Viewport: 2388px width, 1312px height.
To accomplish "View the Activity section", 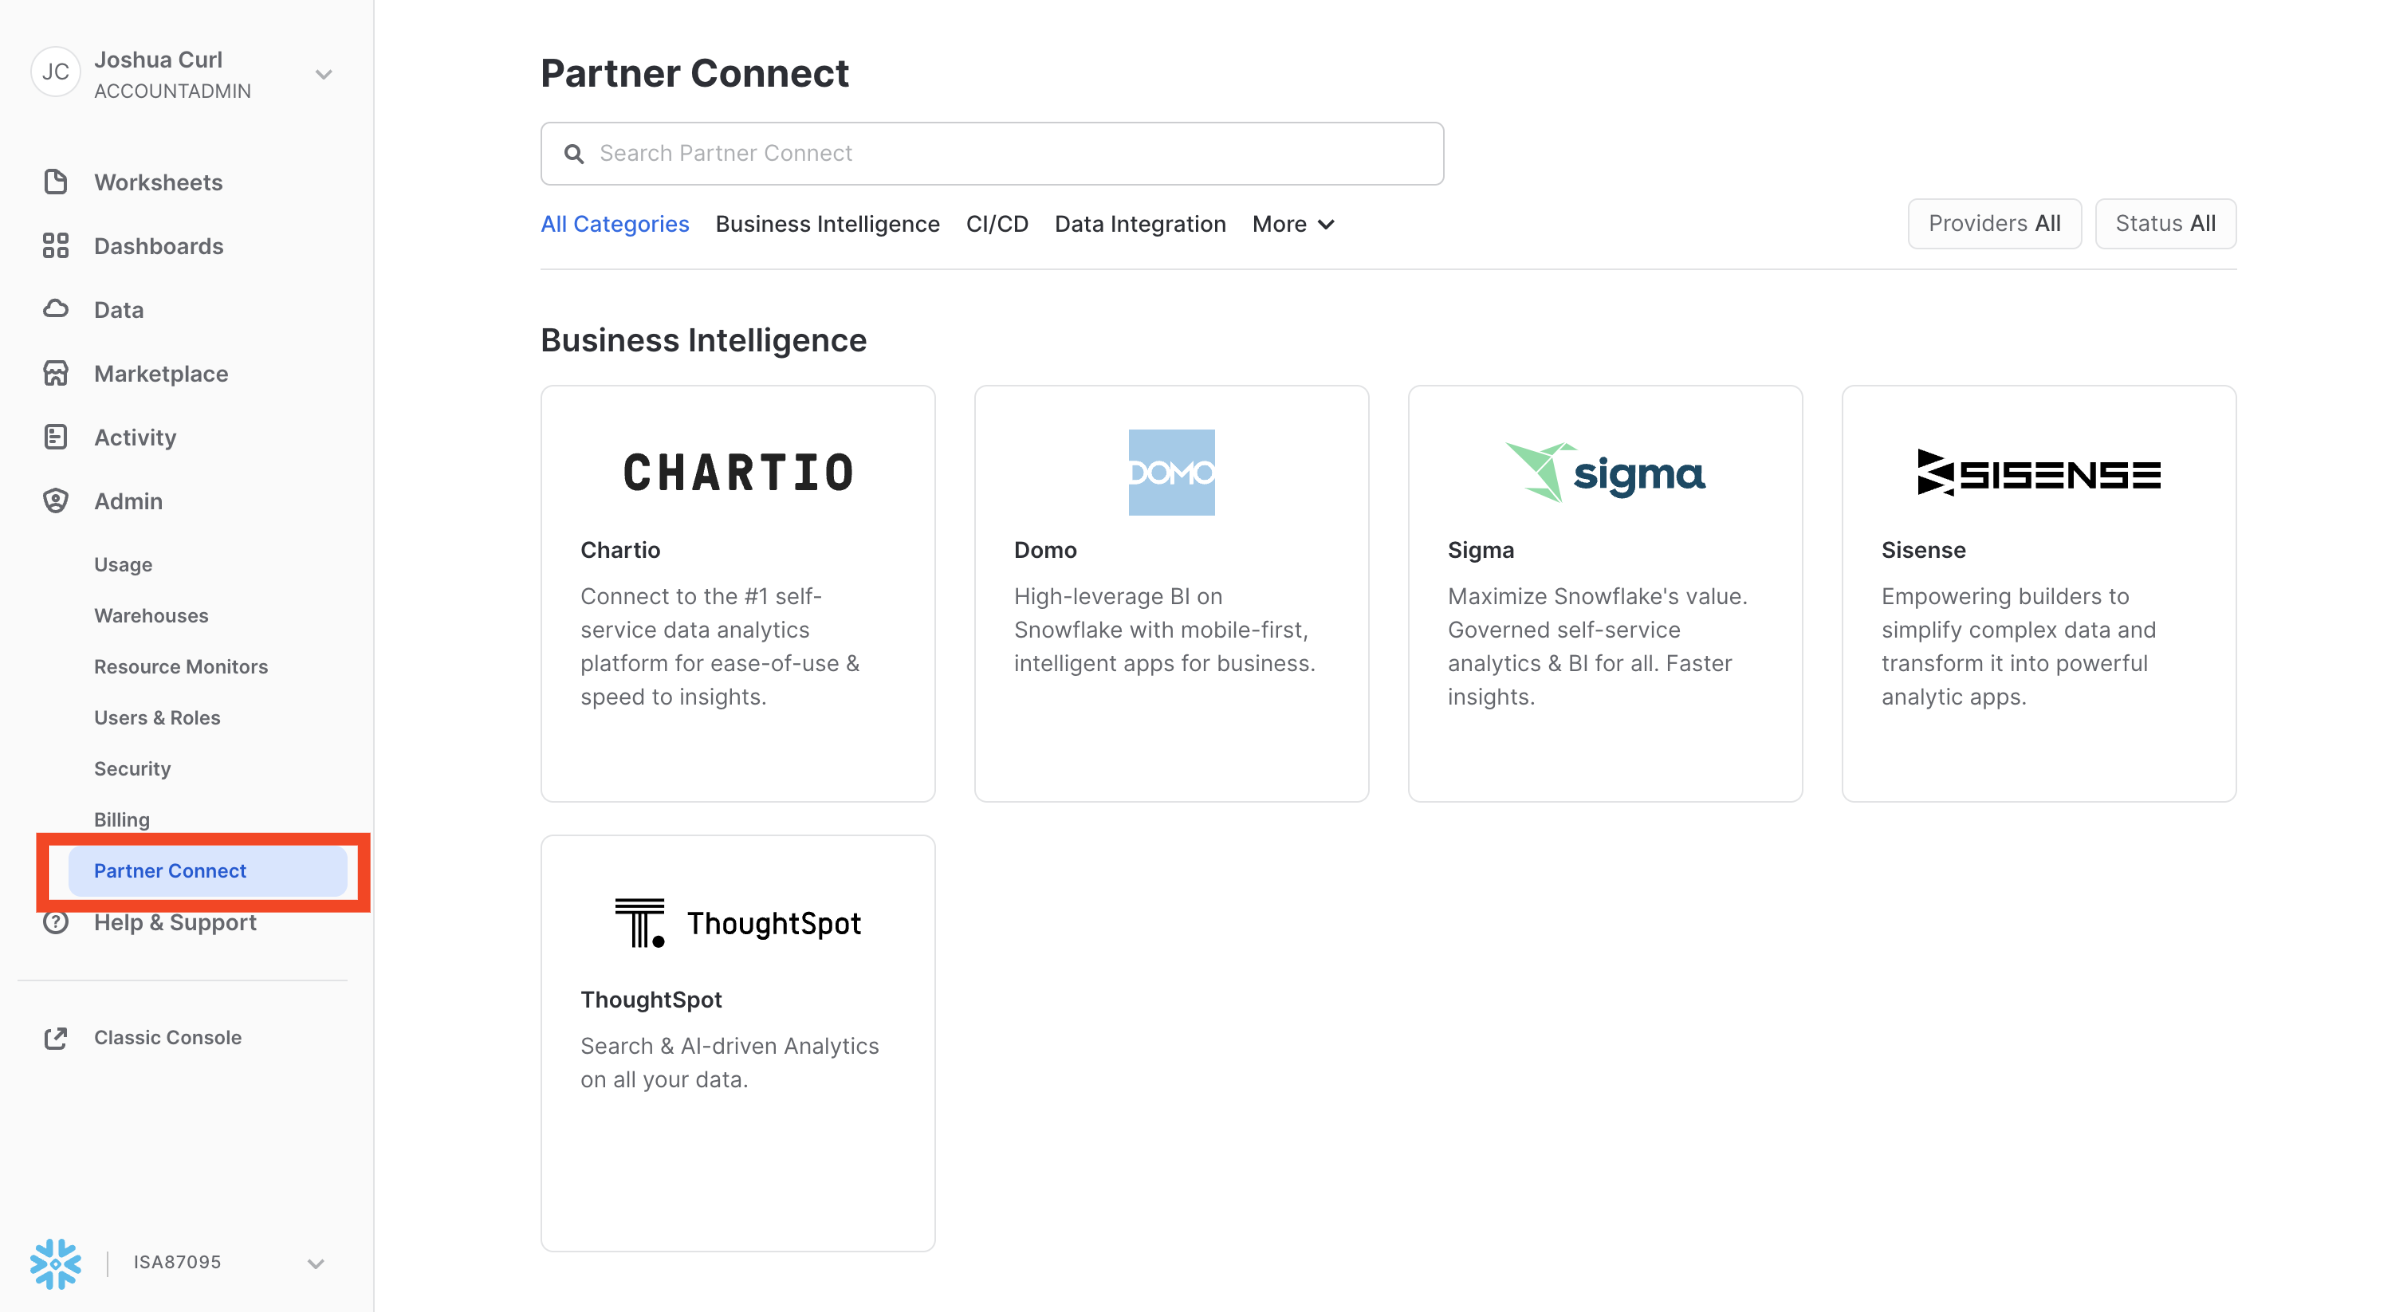I will 134,437.
